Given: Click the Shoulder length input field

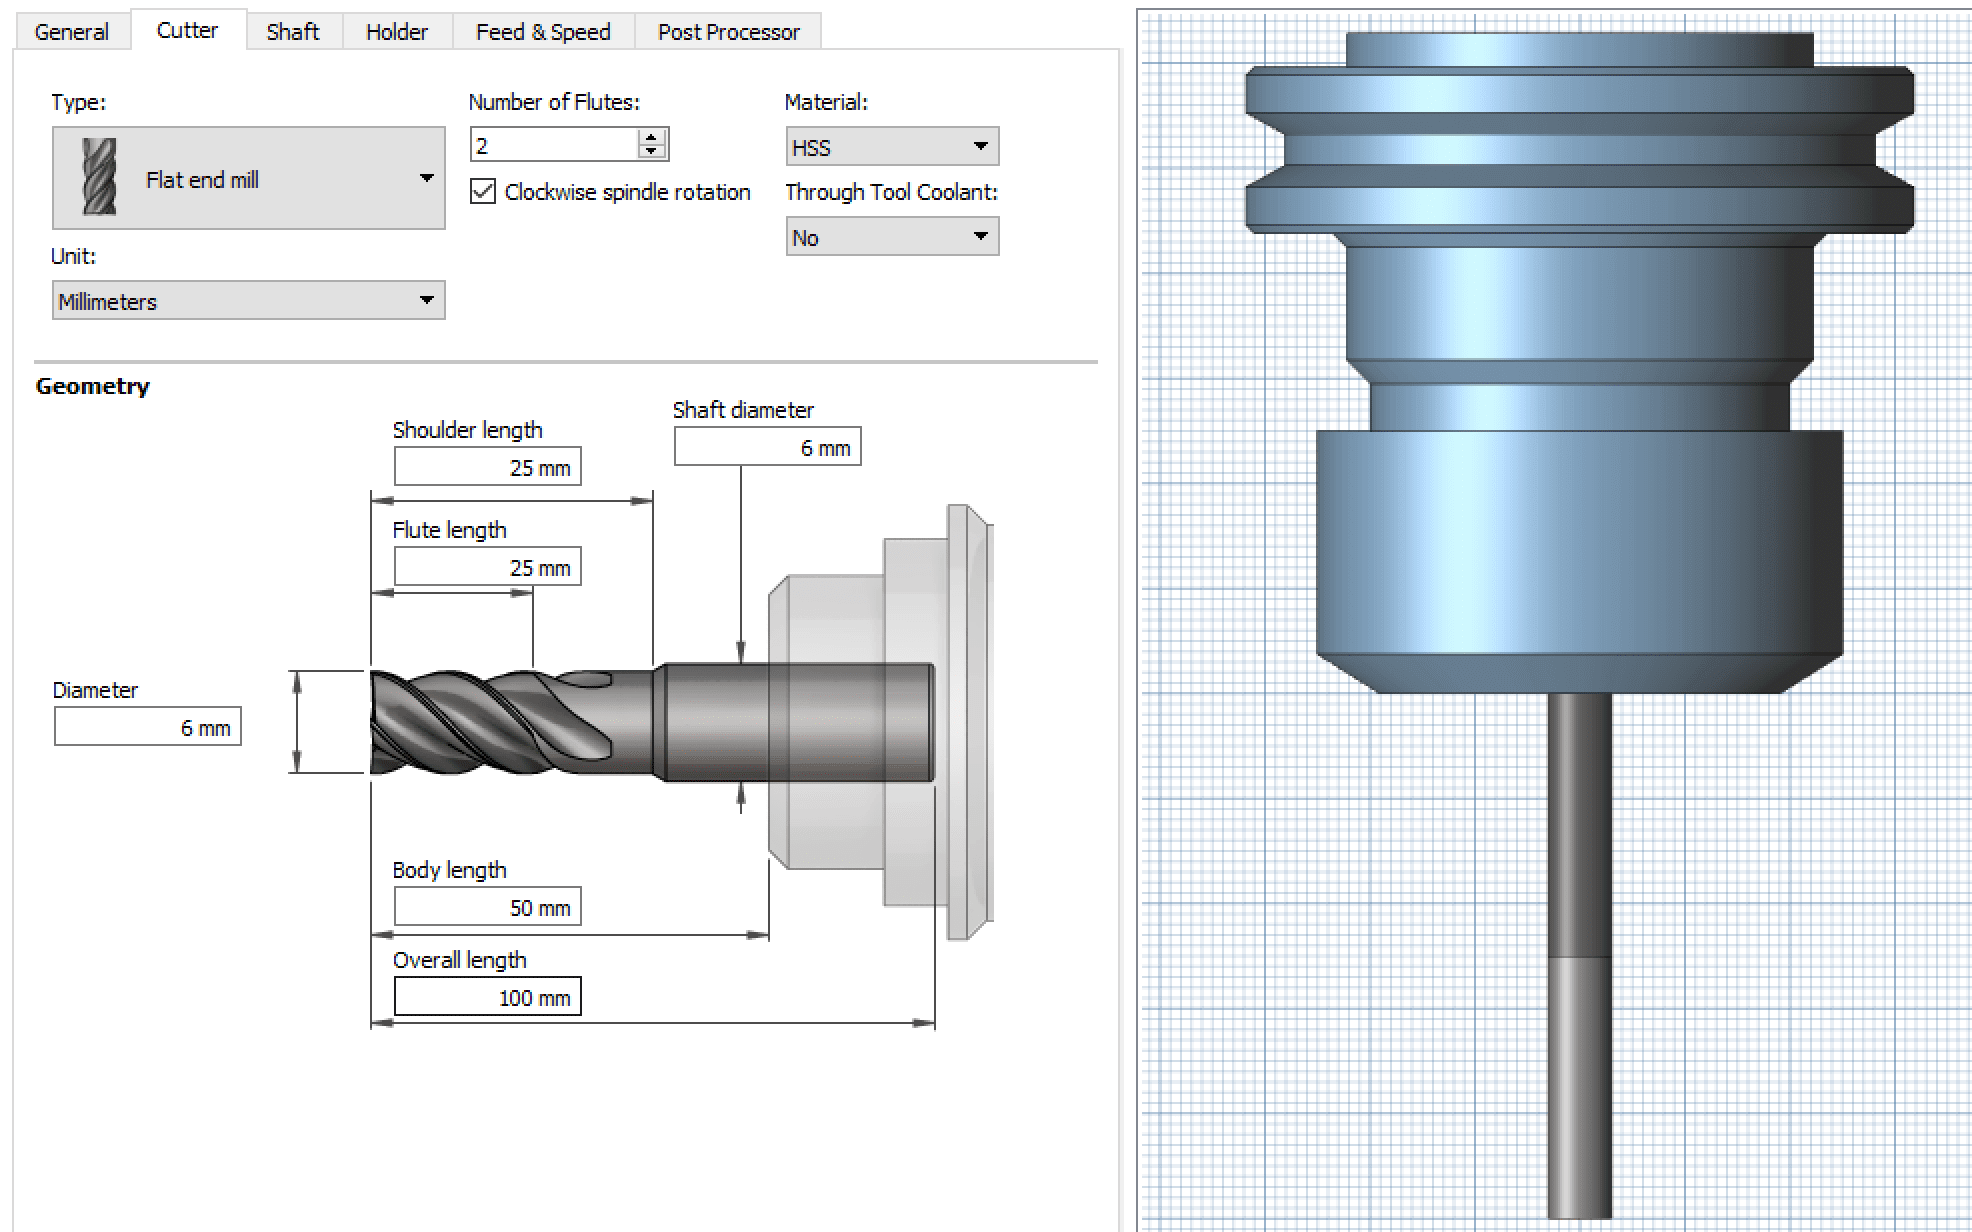Looking at the screenshot, I should pyautogui.click(x=487, y=467).
